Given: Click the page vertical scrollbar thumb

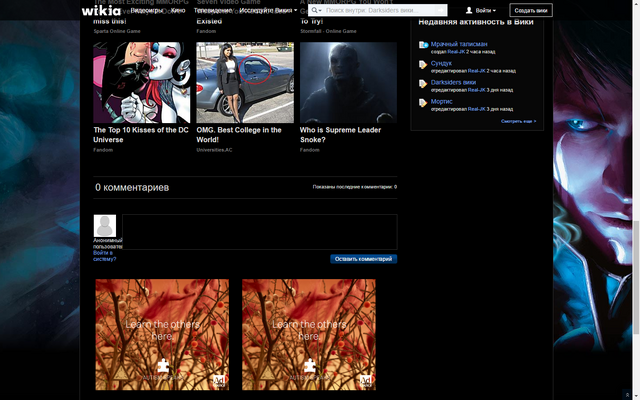Looking at the screenshot, I should click(x=636, y=277).
